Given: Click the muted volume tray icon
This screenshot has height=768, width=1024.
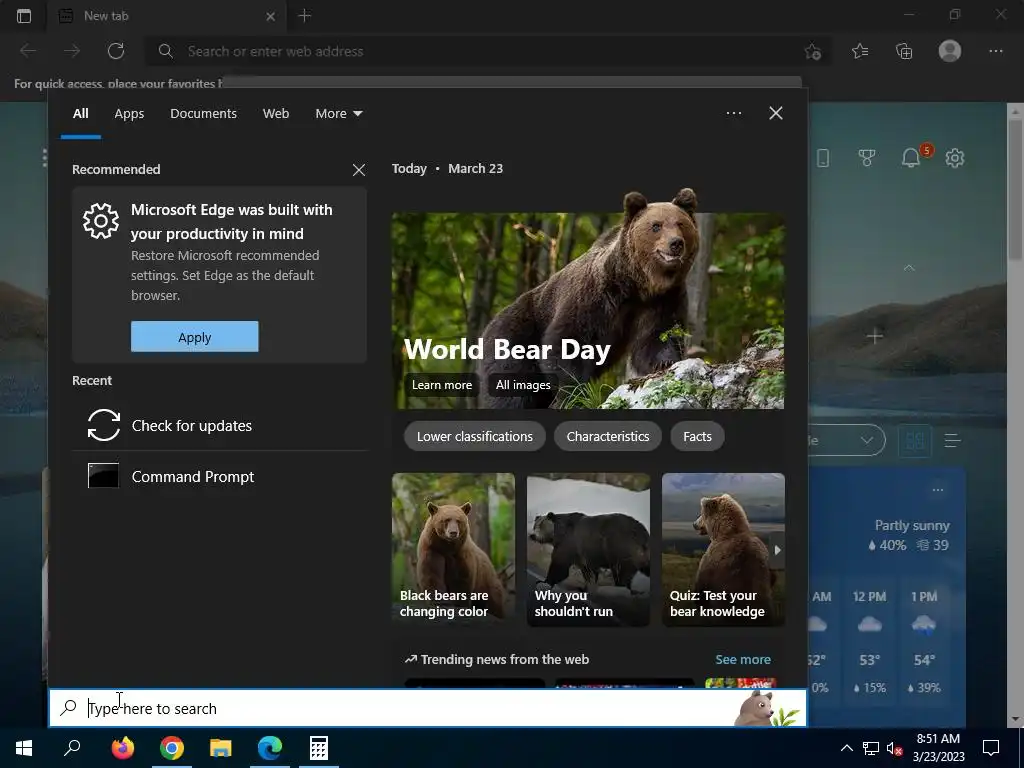Looking at the screenshot, I should (894, 748).
